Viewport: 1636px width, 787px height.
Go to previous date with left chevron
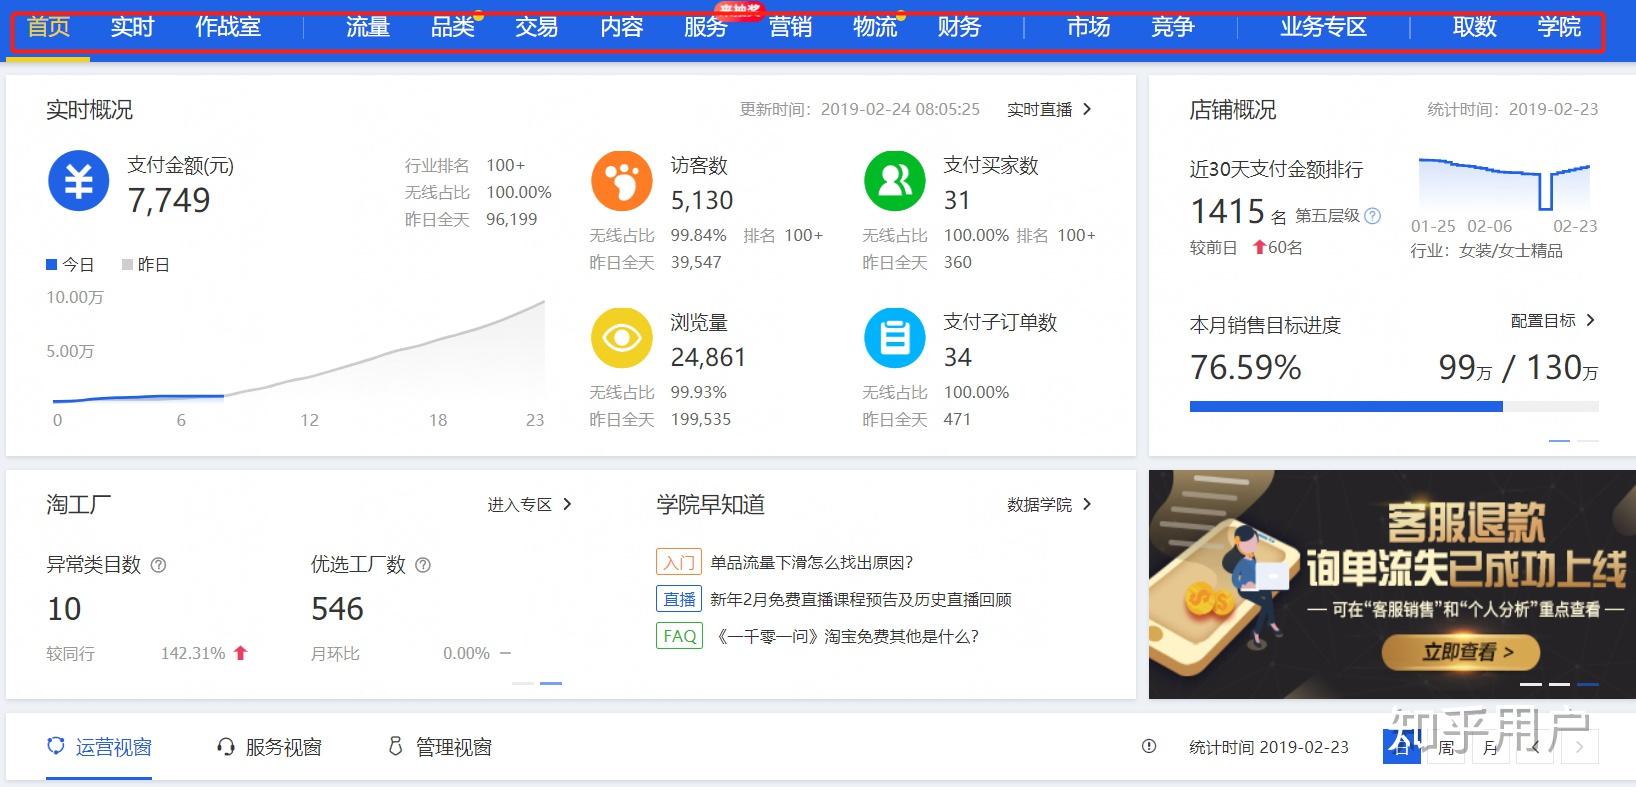click(x=1535, y=747)
